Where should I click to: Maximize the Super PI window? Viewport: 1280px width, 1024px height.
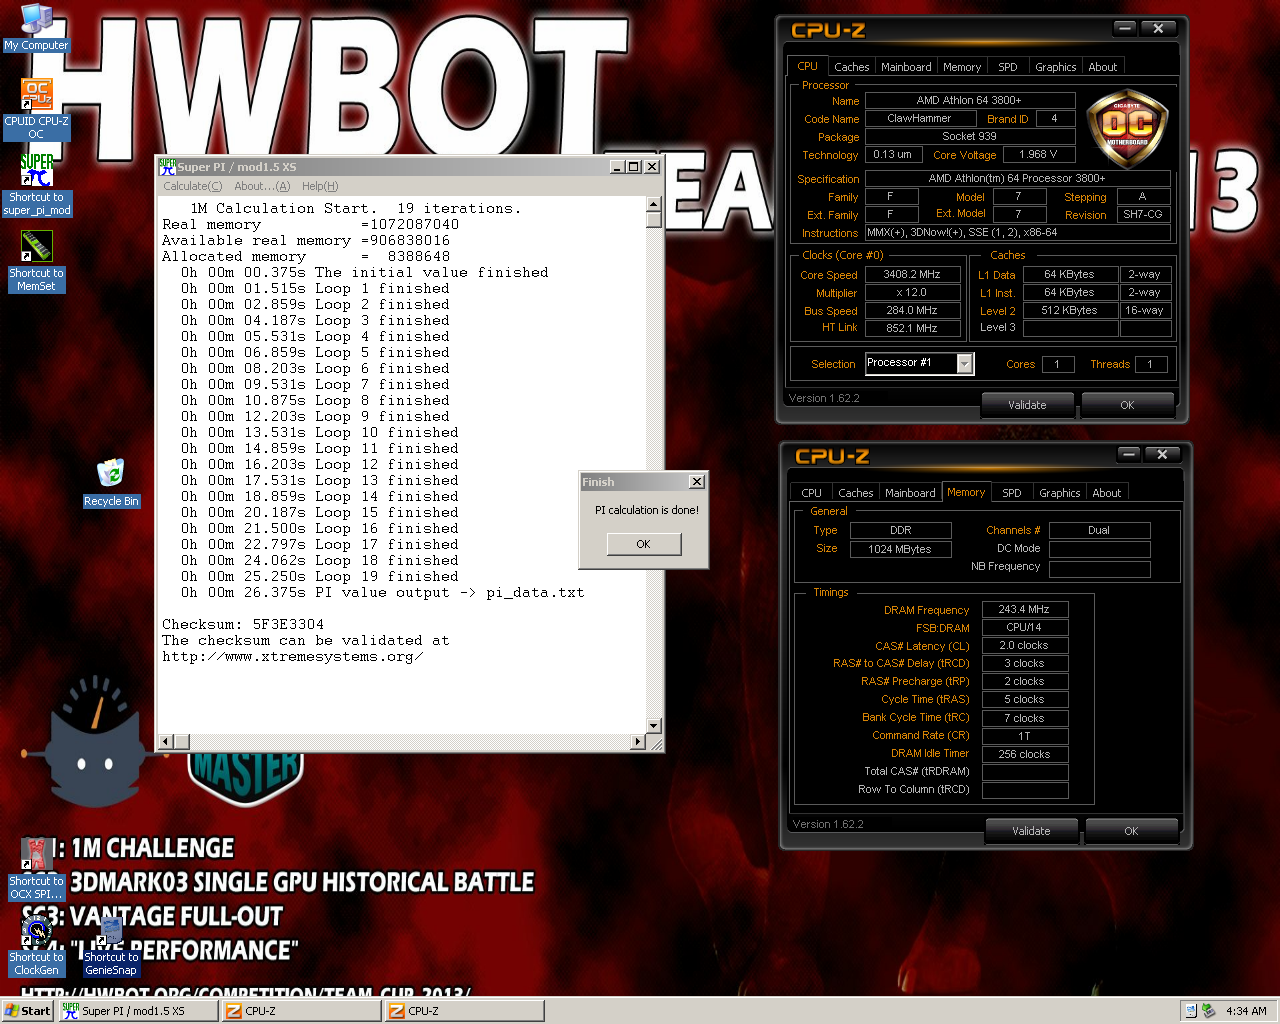634,167
